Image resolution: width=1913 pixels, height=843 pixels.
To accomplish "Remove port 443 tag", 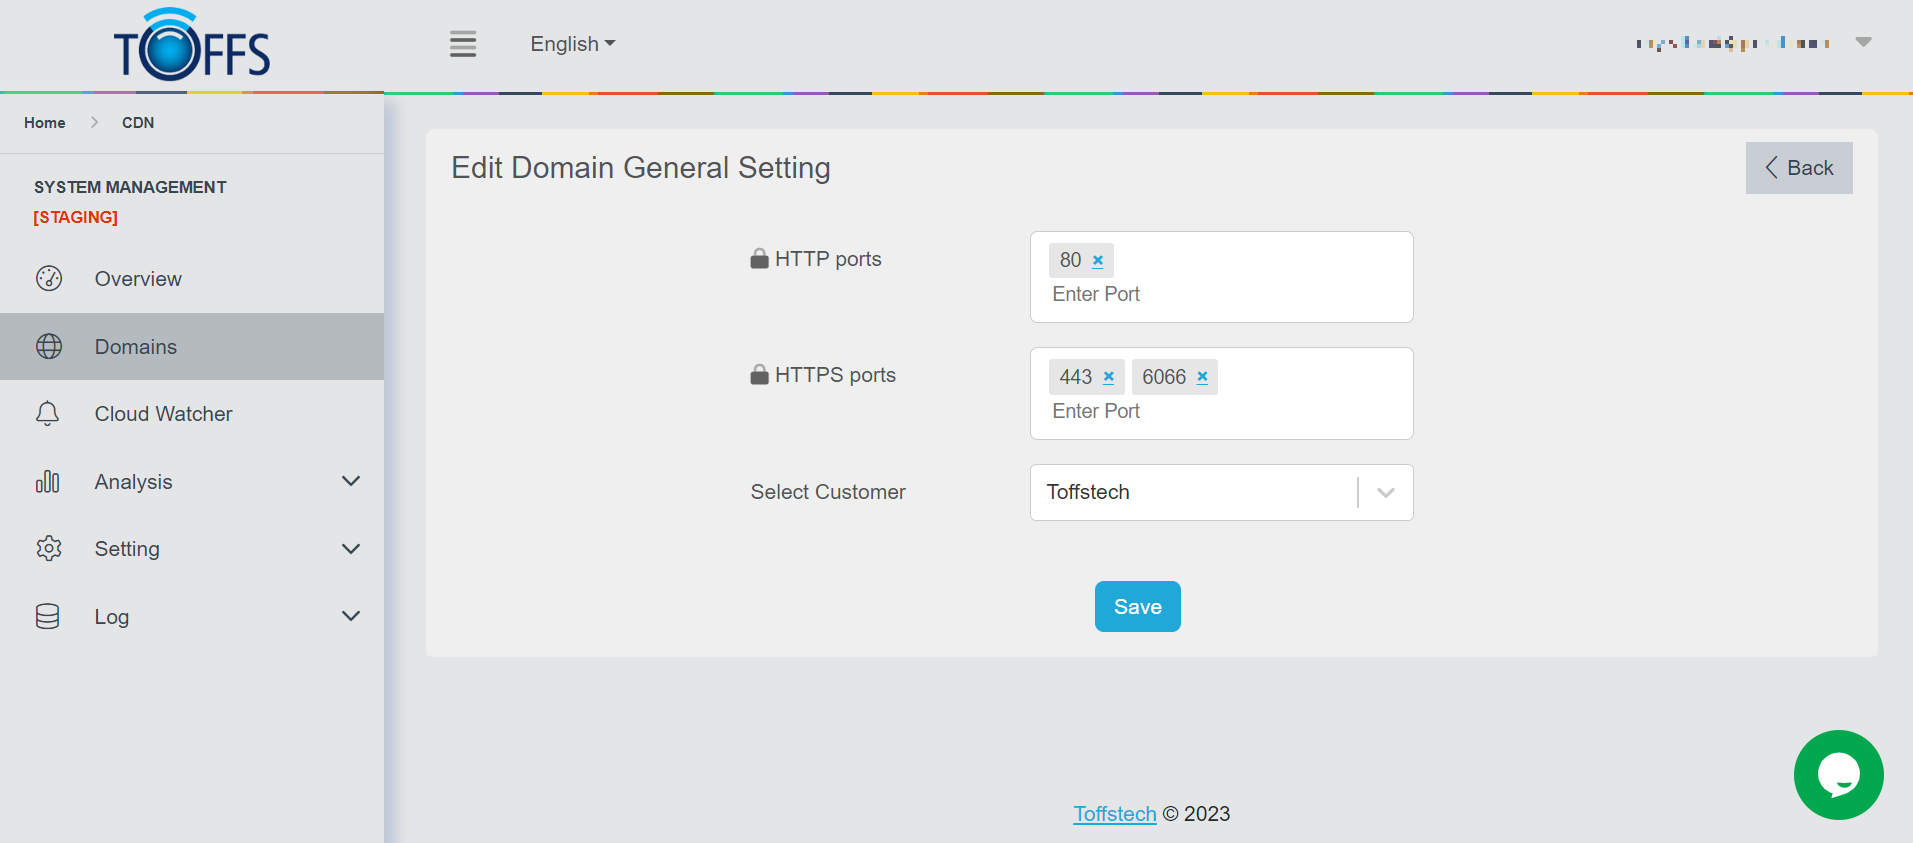I will pos(1109,377).
